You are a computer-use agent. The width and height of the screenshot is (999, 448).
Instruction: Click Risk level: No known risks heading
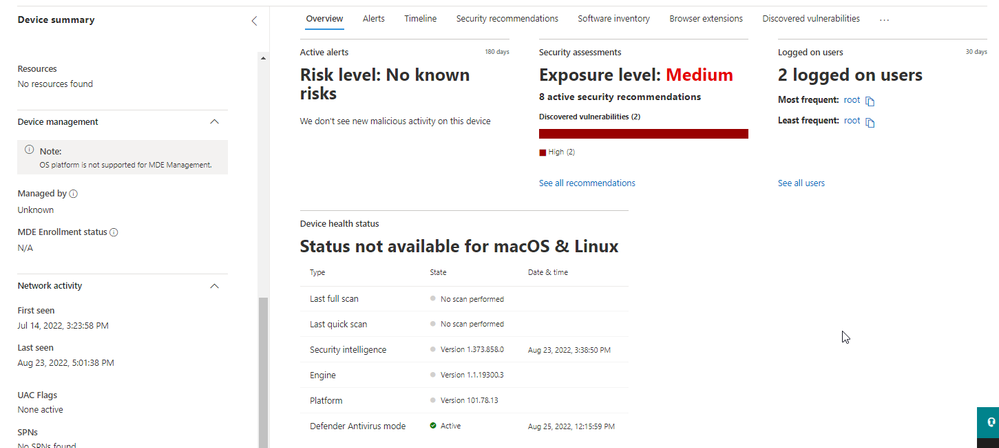click(385, 84)
